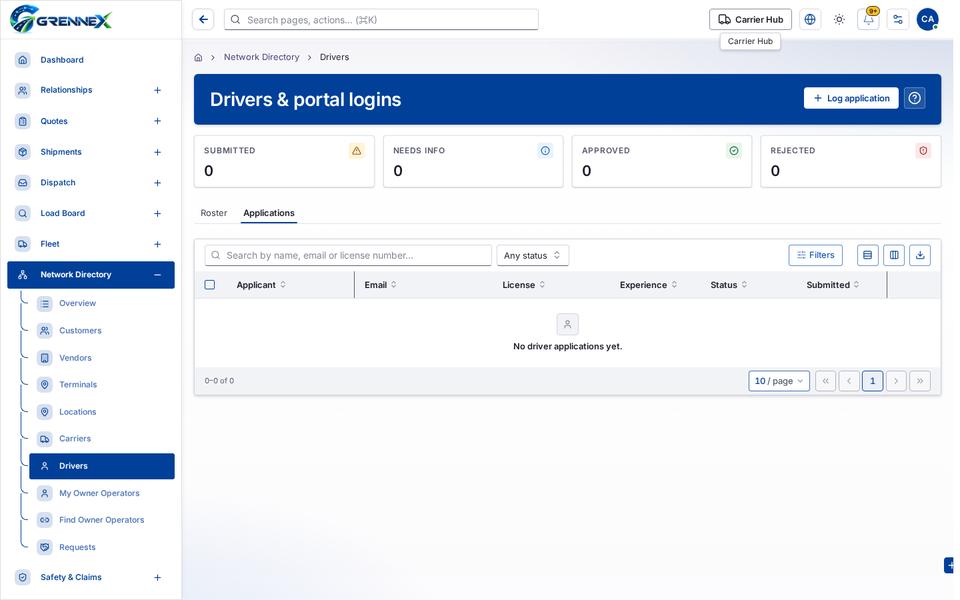Open the notifications bell

click(868, 20)
